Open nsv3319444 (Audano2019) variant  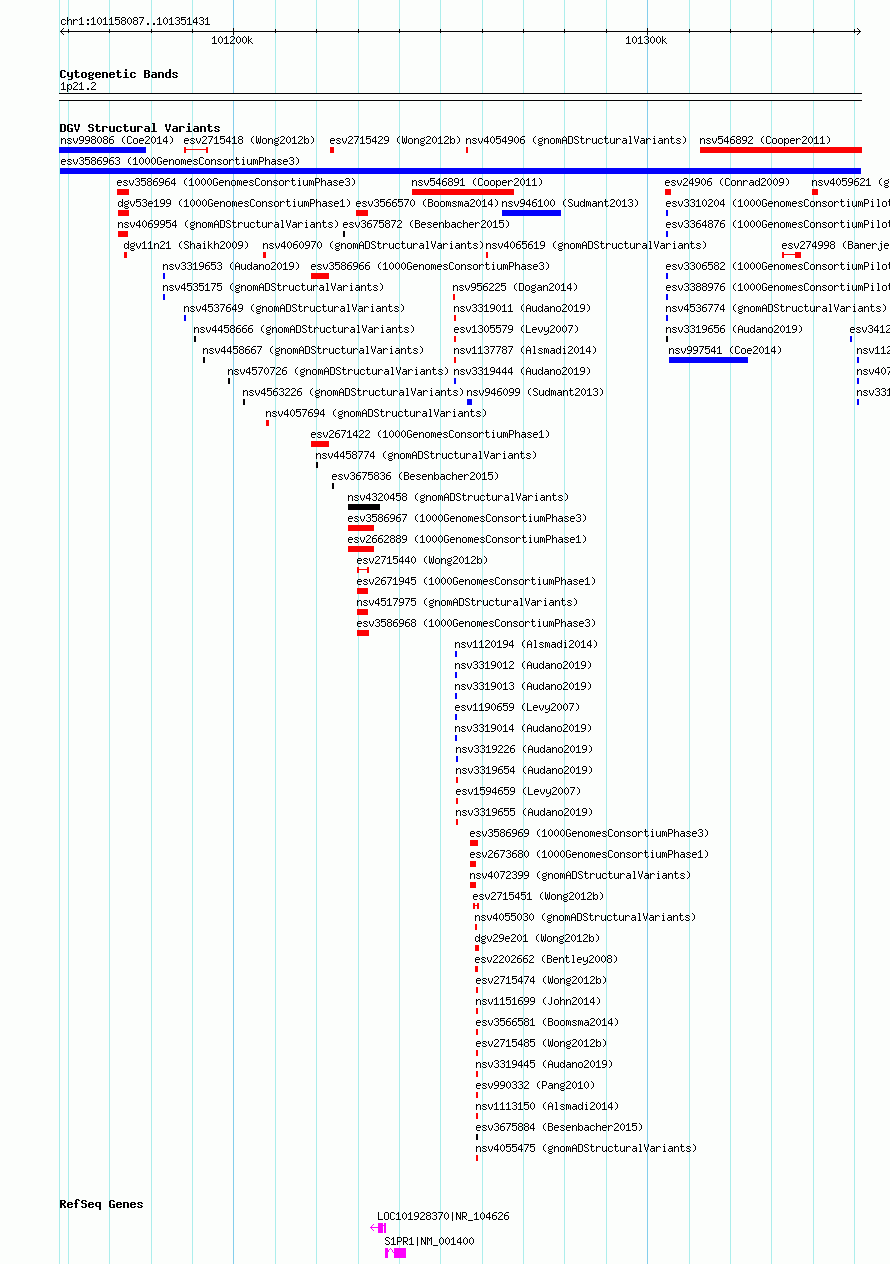[522, 372]
